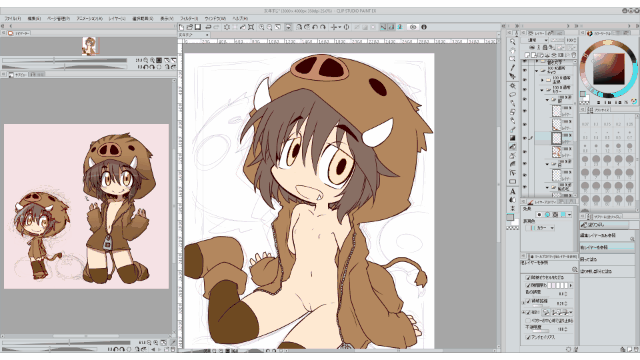Enable the unchecked vector center line checkbox
This screenshot has width=640, height=360.
(x=528, y=321)
